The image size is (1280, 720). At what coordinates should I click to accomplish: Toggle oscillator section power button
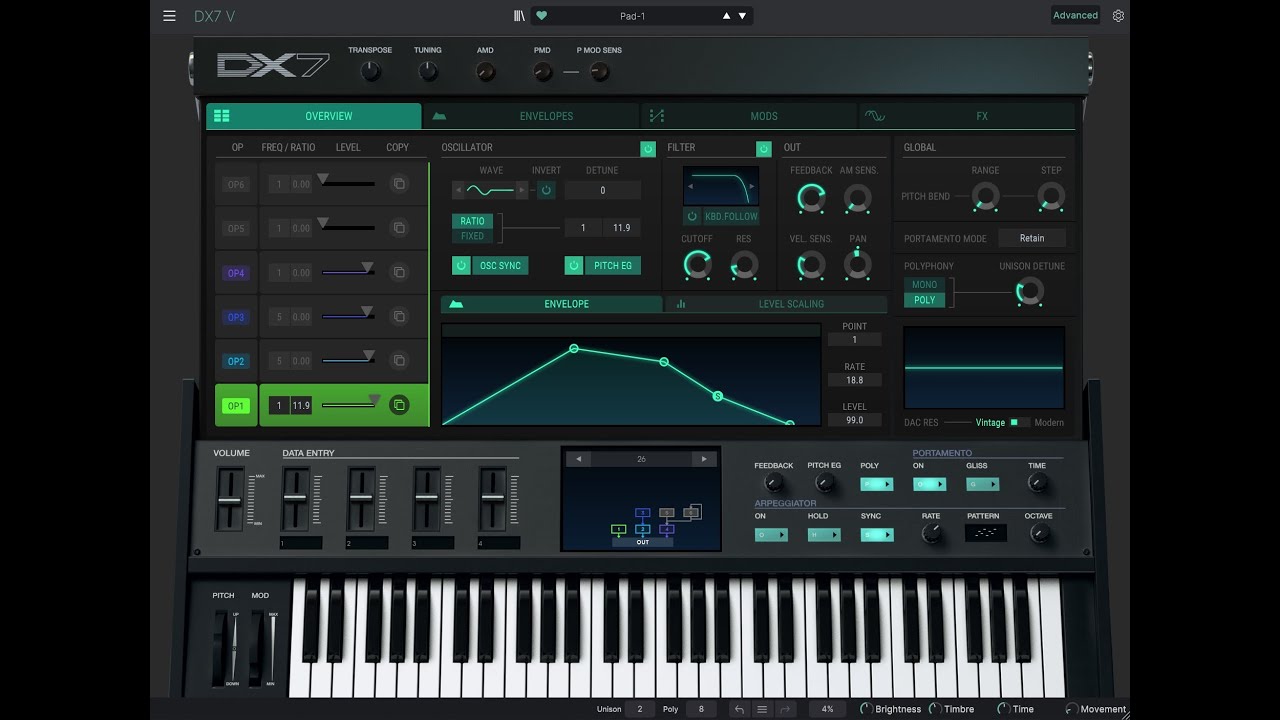(648, 149)
